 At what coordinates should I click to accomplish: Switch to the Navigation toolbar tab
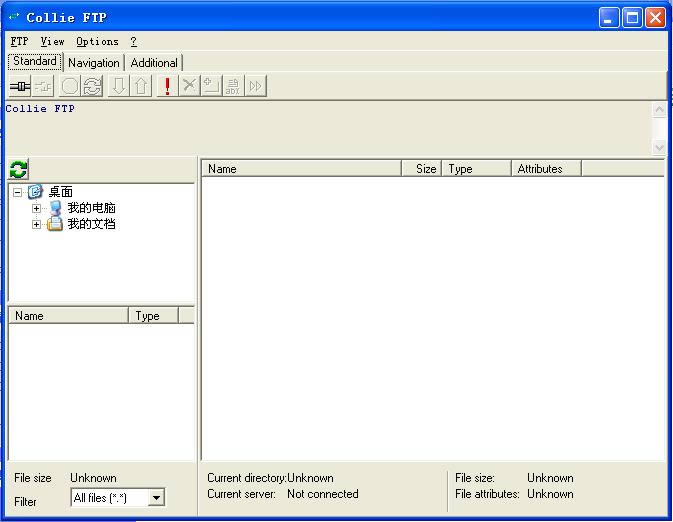tap(94, 63)
